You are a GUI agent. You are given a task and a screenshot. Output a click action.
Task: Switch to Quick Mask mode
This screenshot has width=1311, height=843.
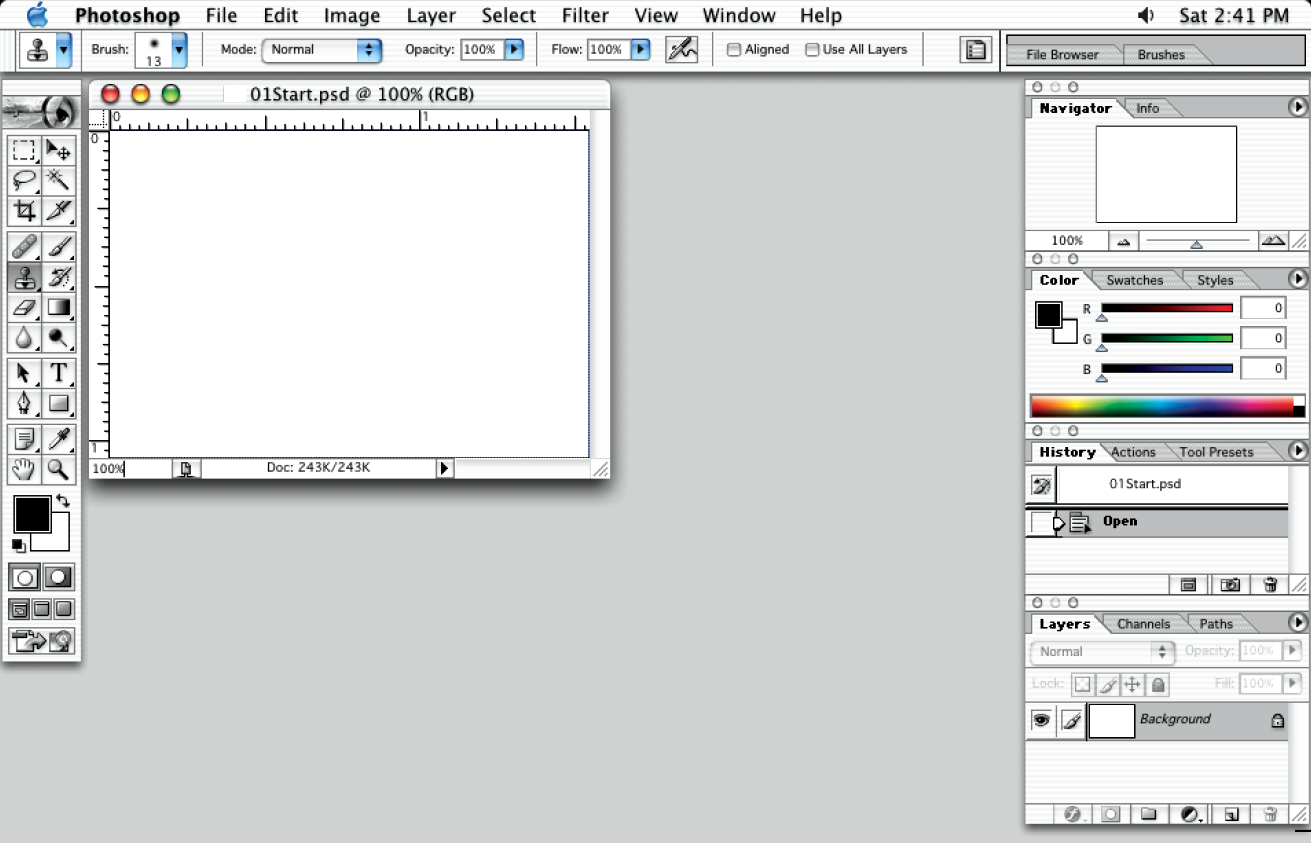pos(59,577)
